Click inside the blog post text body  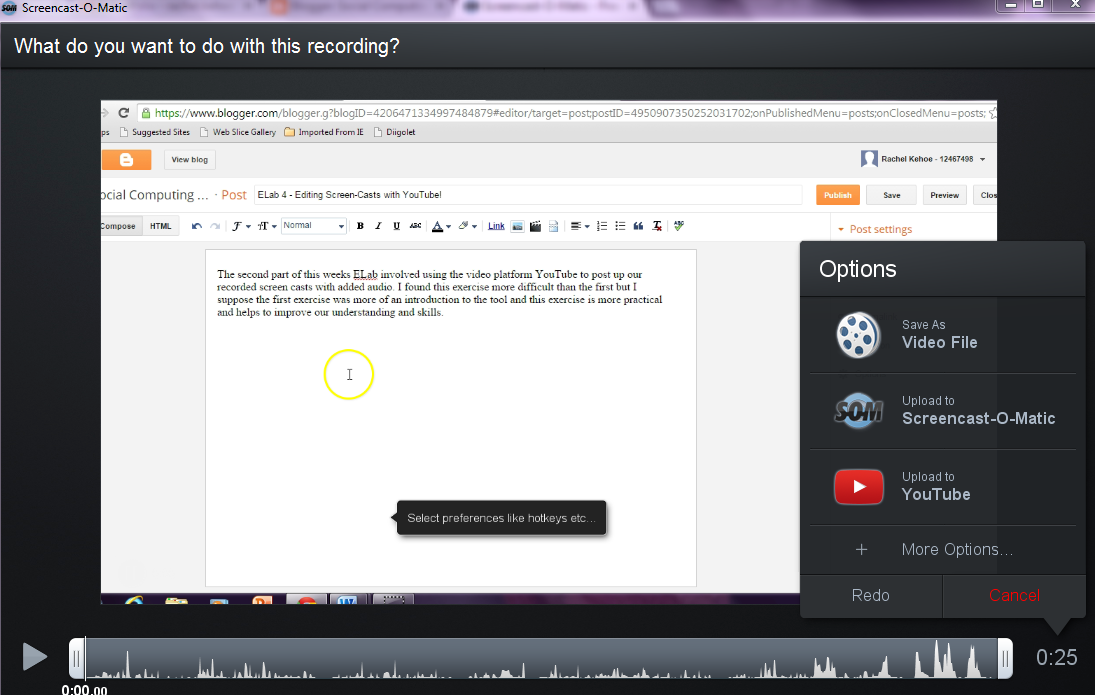[x=450, y=418]
